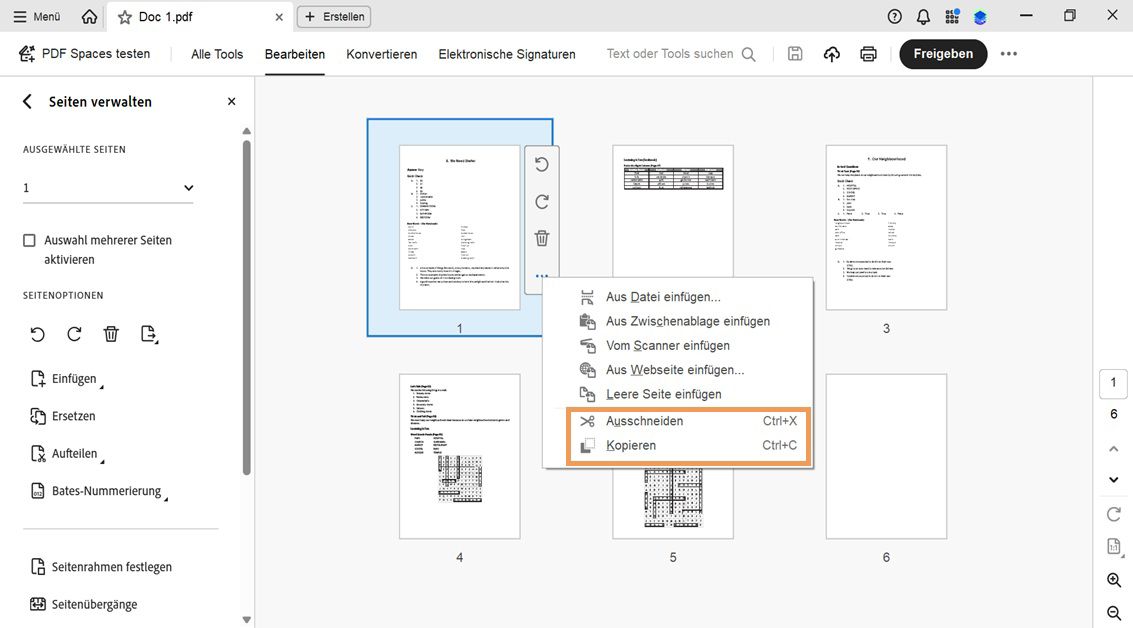Choose Vom Scanner einfügen
1133x628 pixels.
[x=678, y=345]
